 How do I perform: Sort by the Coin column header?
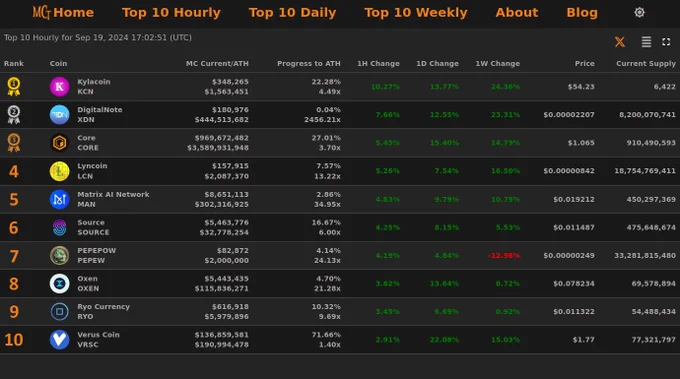click(x=59, y=63)
